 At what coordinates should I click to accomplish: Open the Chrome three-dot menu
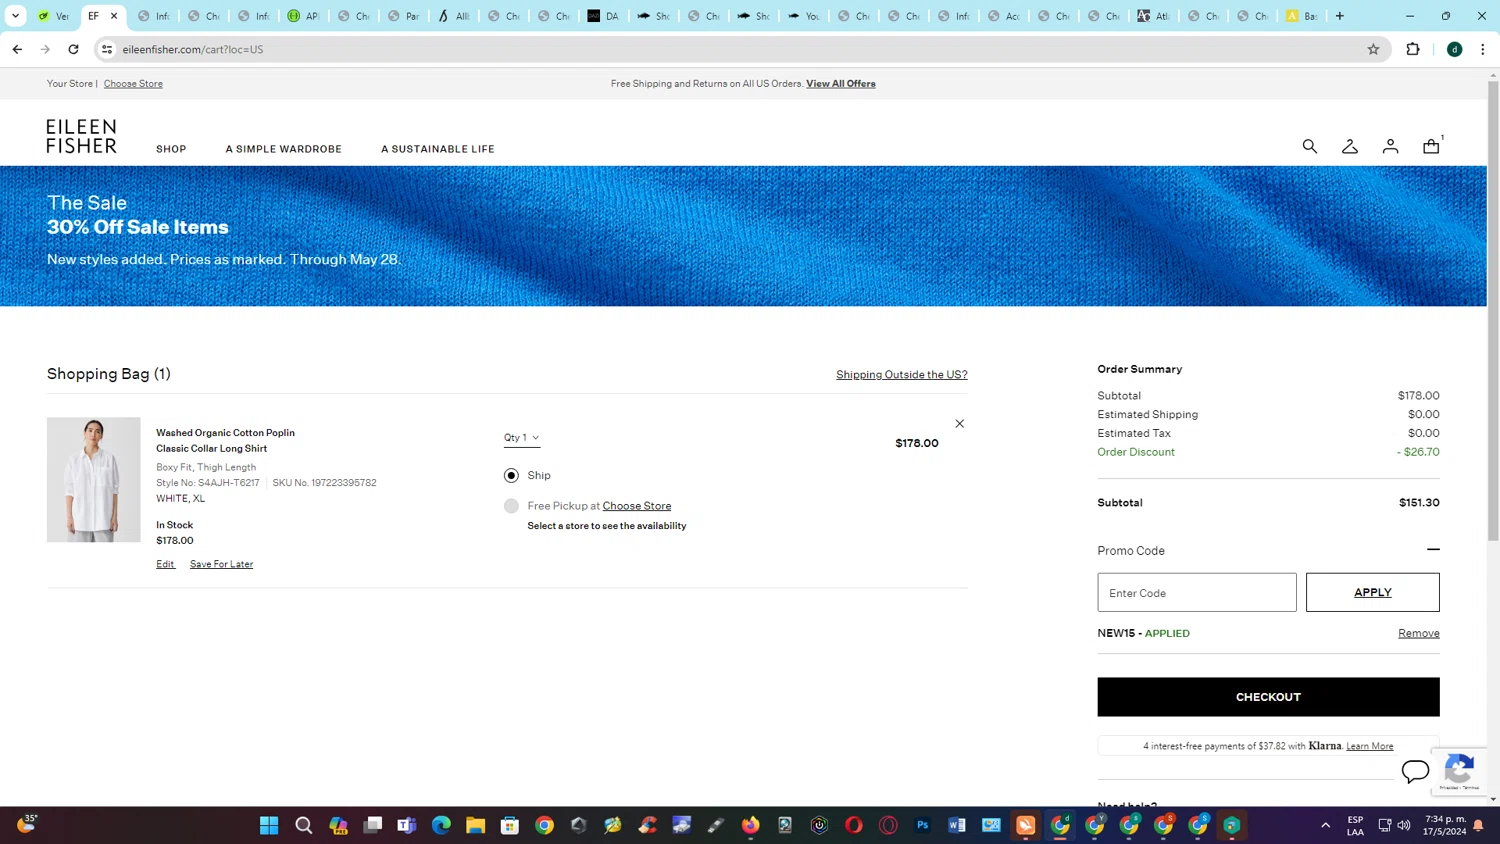[1483, 49]
